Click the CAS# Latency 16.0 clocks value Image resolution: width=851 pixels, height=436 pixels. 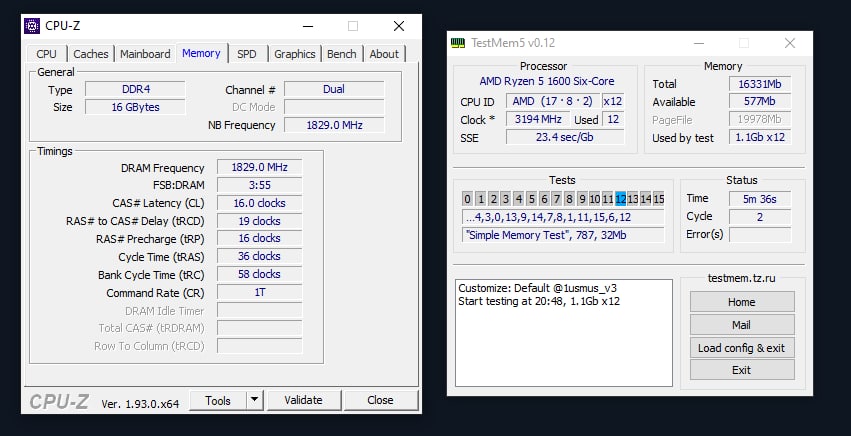(x=259, y=203)
